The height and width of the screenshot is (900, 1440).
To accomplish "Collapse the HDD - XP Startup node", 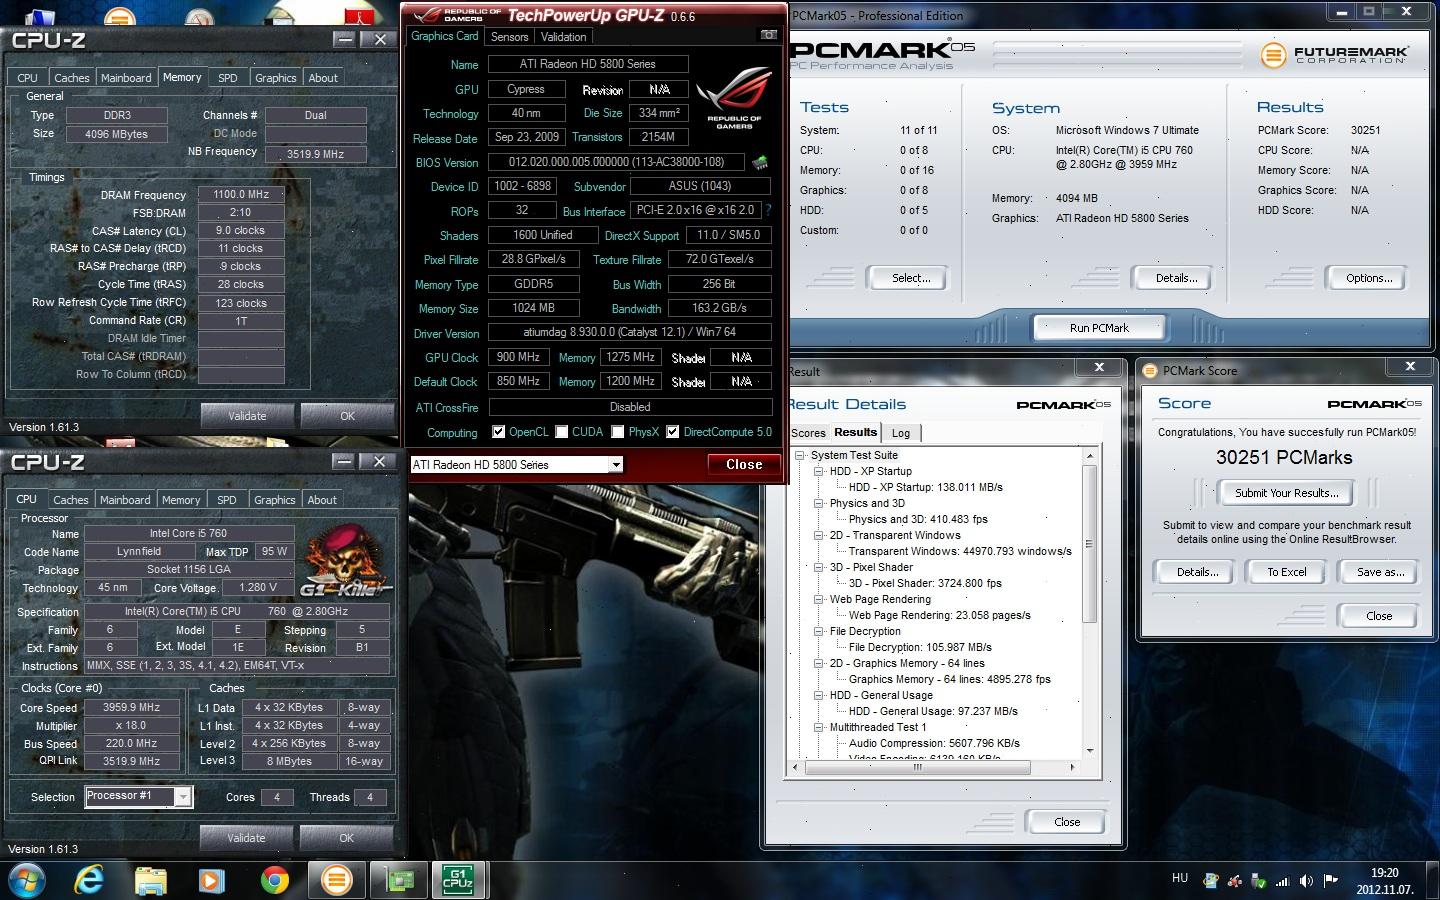I will pos(818,471).
